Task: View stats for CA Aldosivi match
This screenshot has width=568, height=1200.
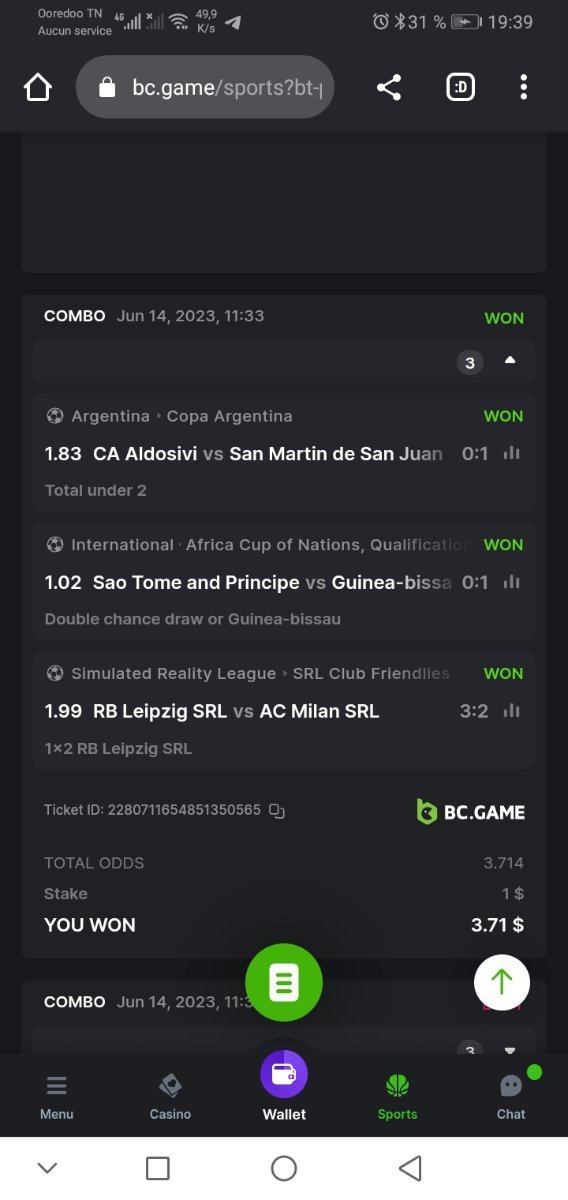Action: click(x=512, y=453)
